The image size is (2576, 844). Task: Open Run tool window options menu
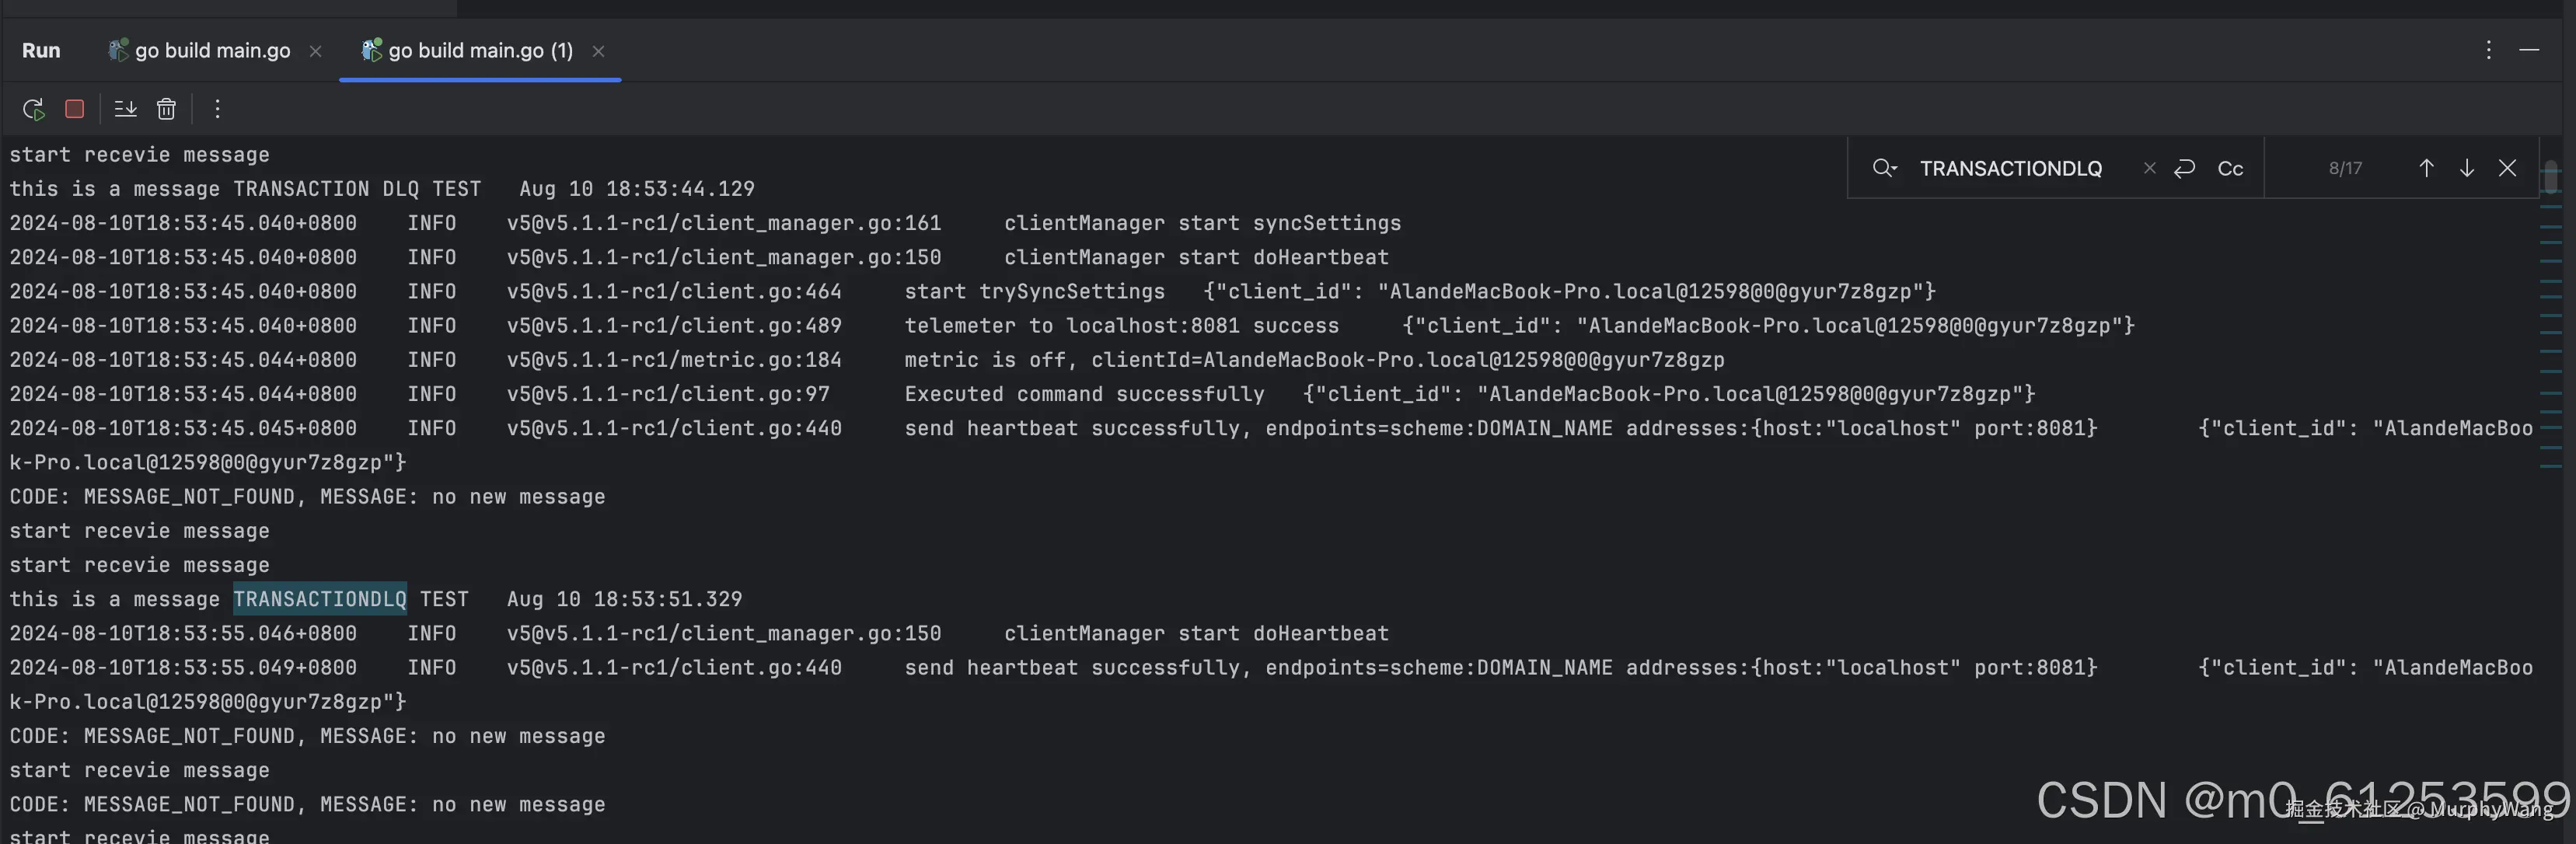click(2489, 50)
